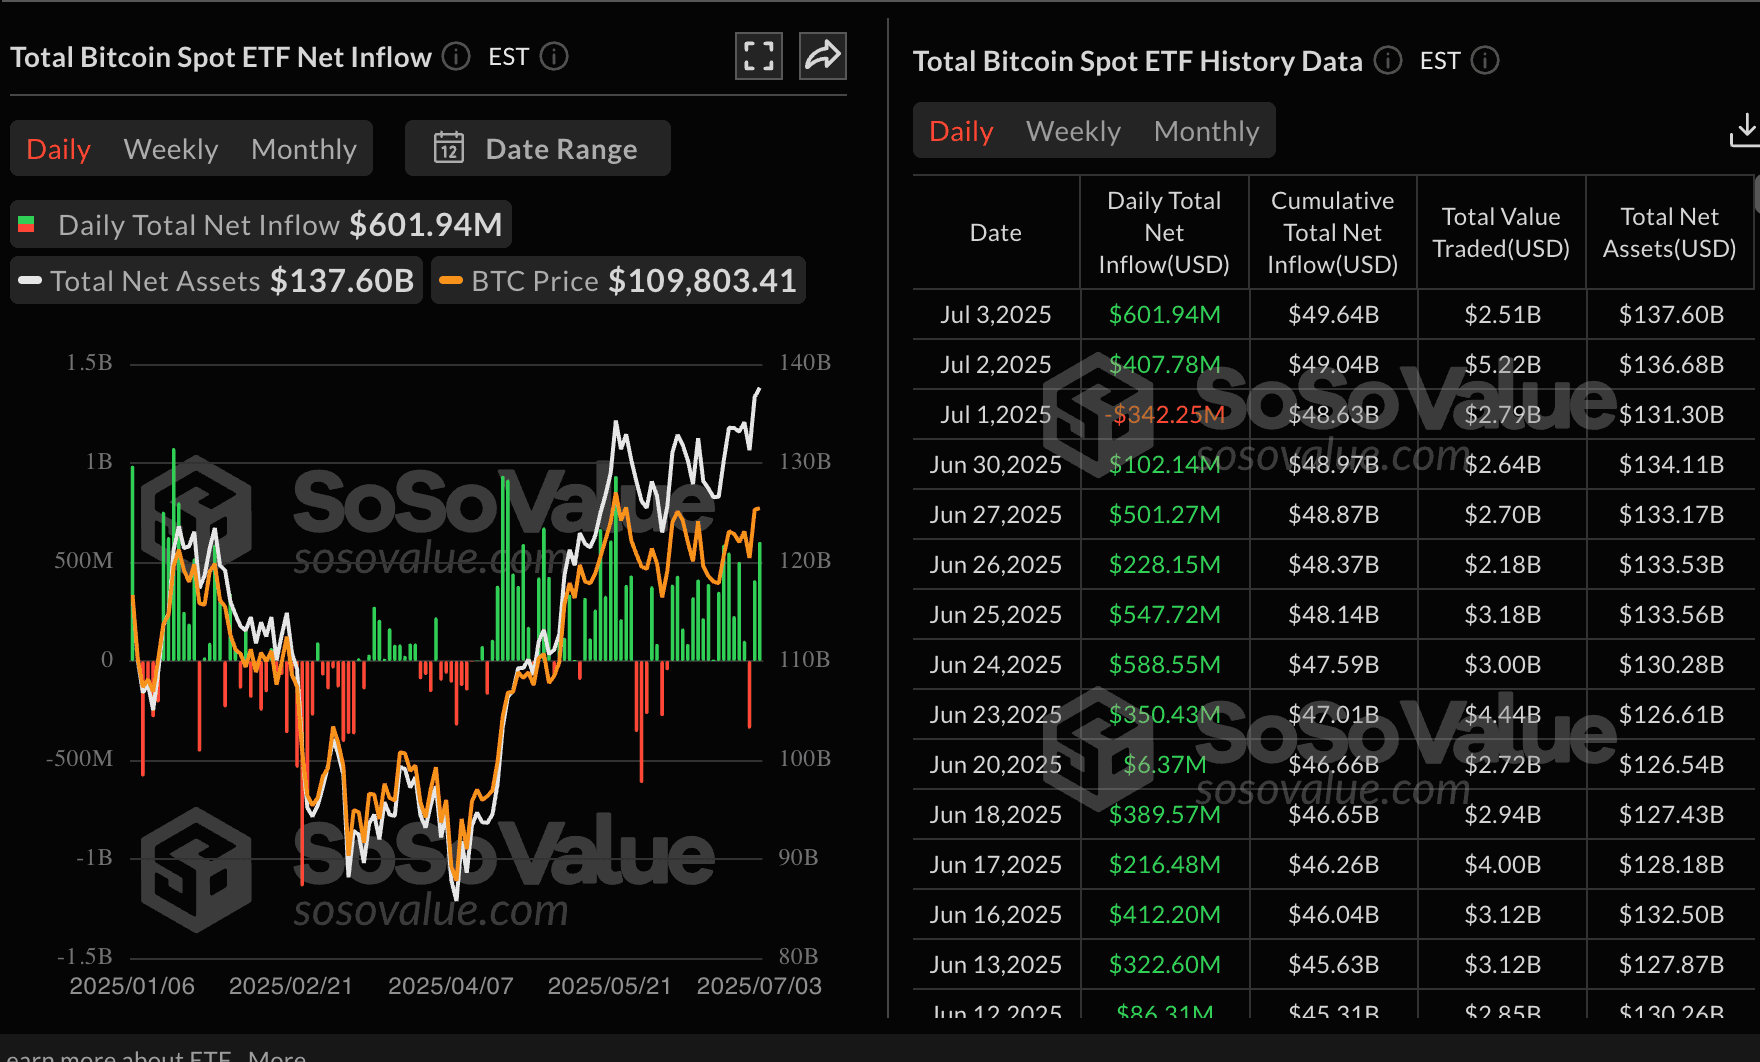The height and width of the screenshot is (1062, 1760).
Task: Click the info icon next to Net Inflow title
Action: tap(456, 57)
